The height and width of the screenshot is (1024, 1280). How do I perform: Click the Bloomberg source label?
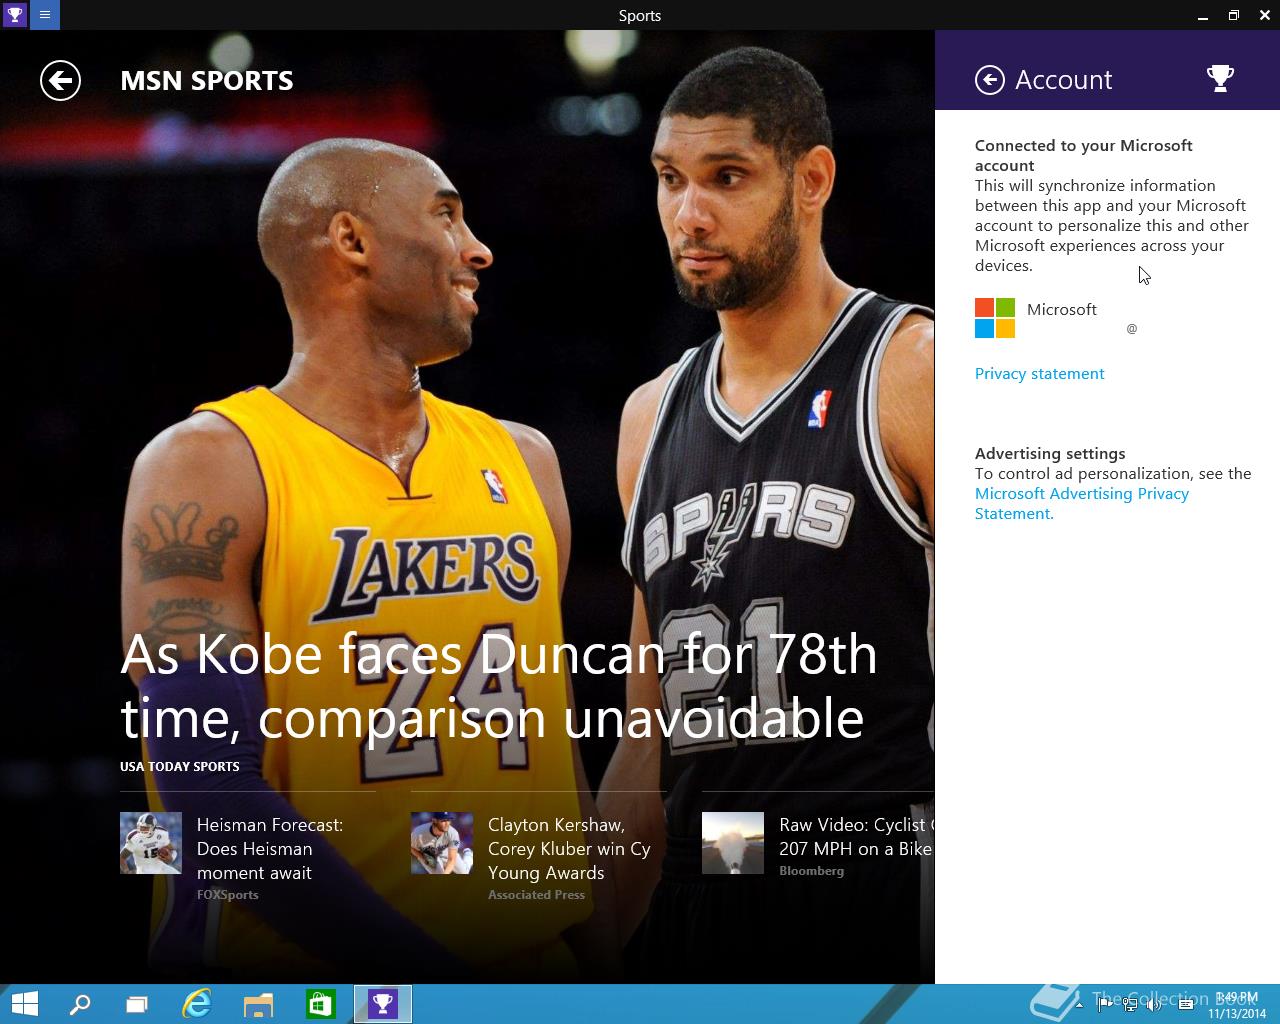click(x=811, y=871)
